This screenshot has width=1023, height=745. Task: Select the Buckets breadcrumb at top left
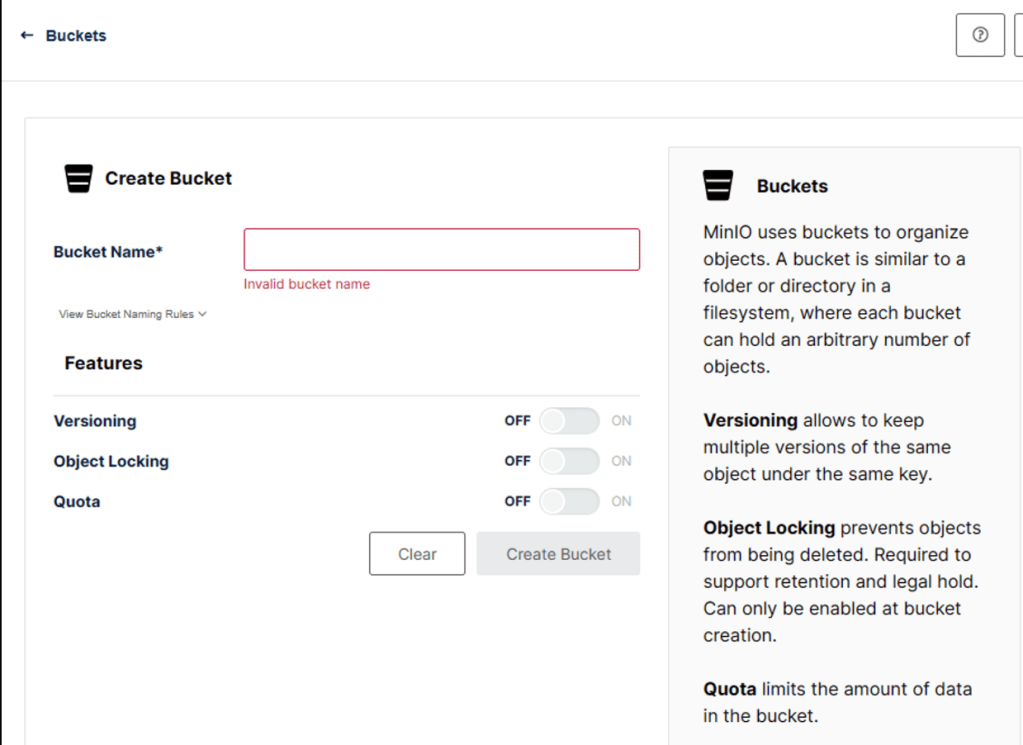(x=74, y=35)
